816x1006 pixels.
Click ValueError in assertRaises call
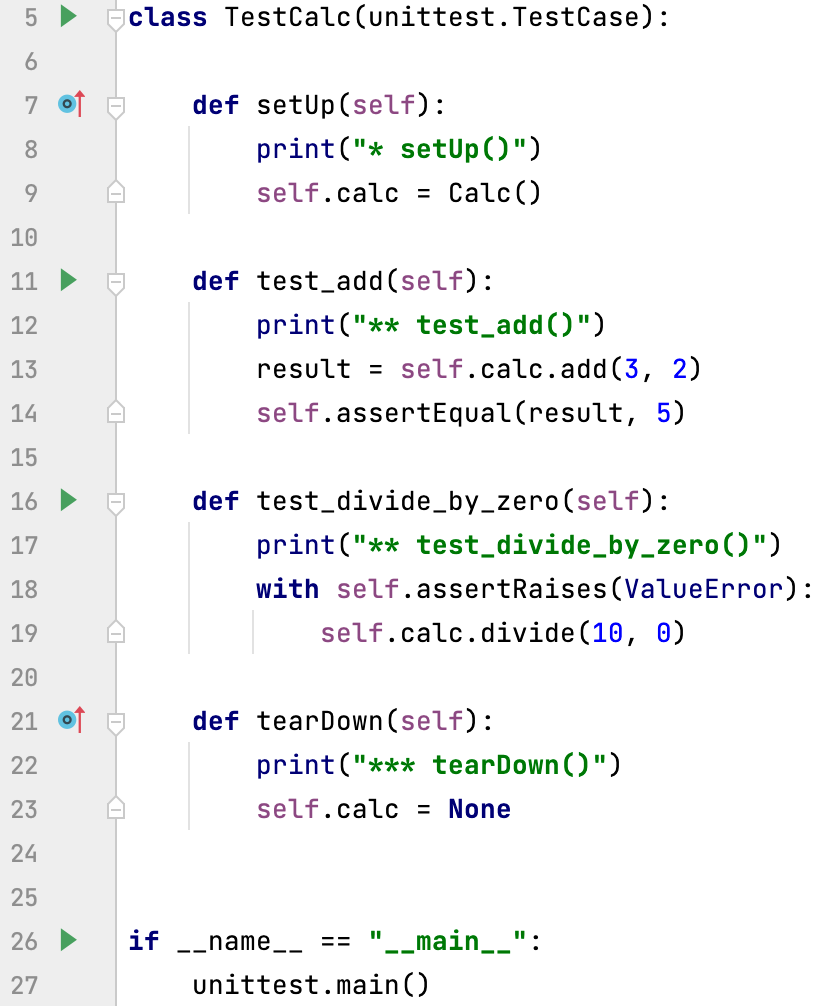point(704,589)
